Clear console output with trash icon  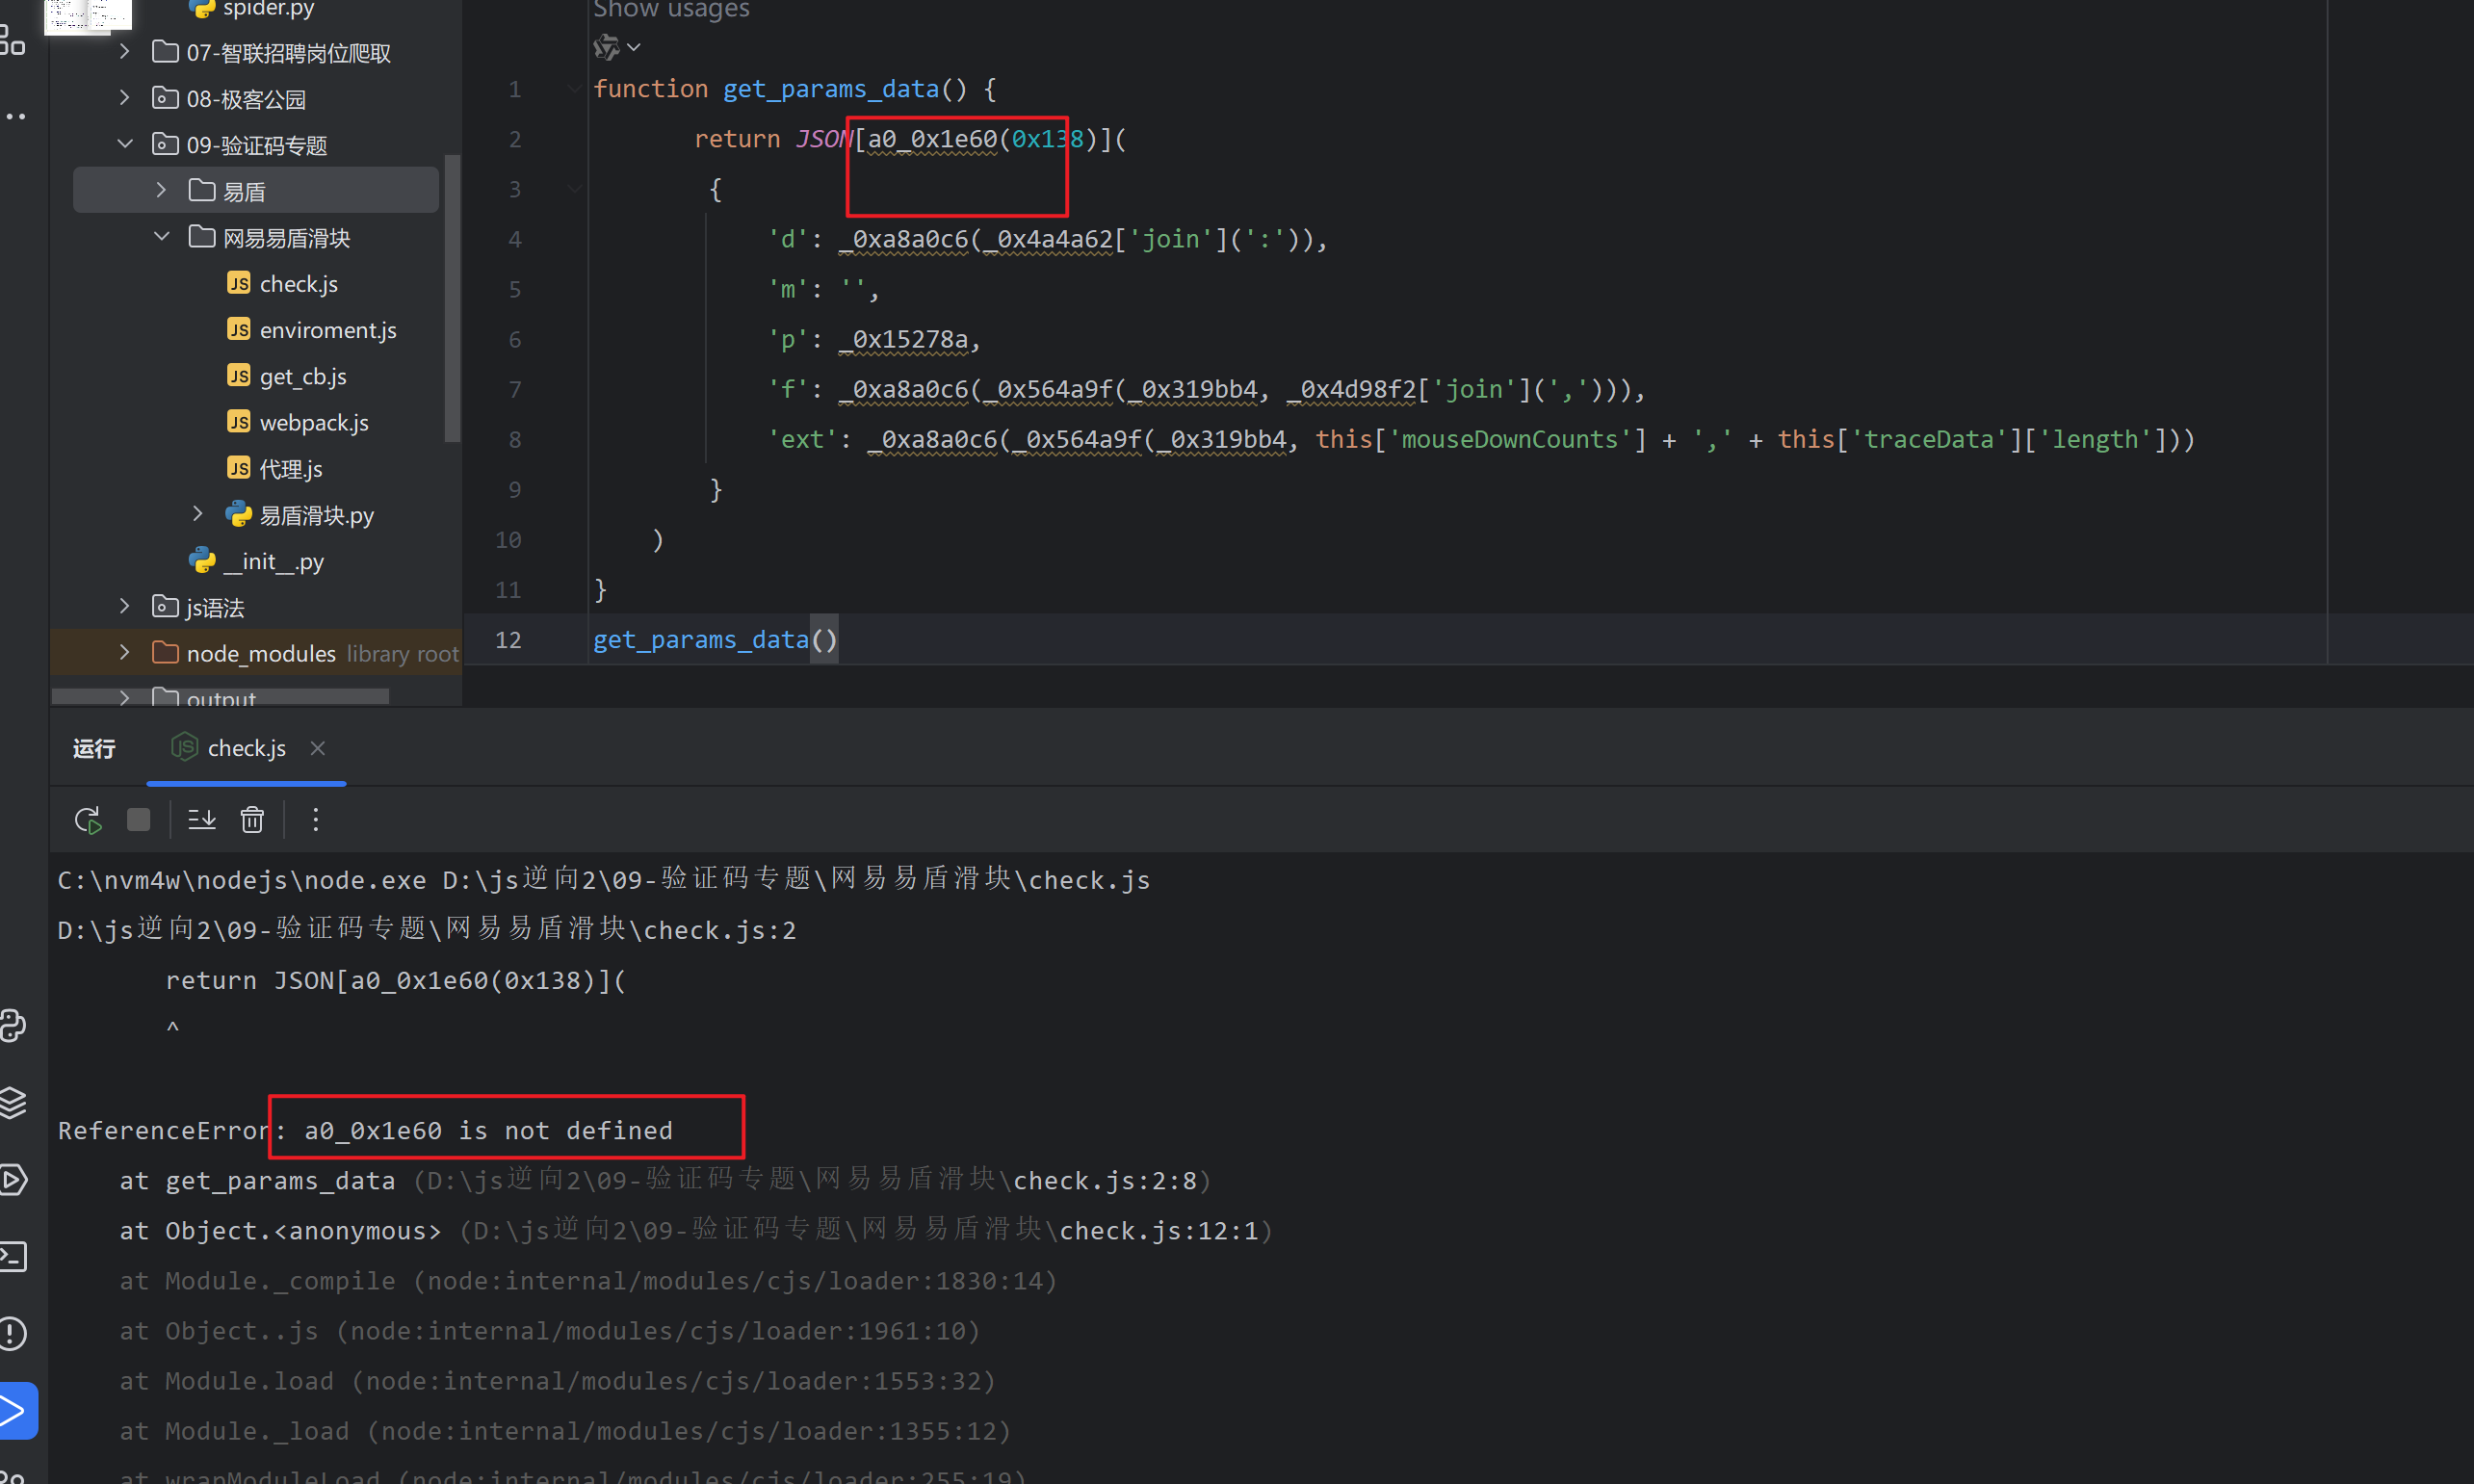click(252, 820)
